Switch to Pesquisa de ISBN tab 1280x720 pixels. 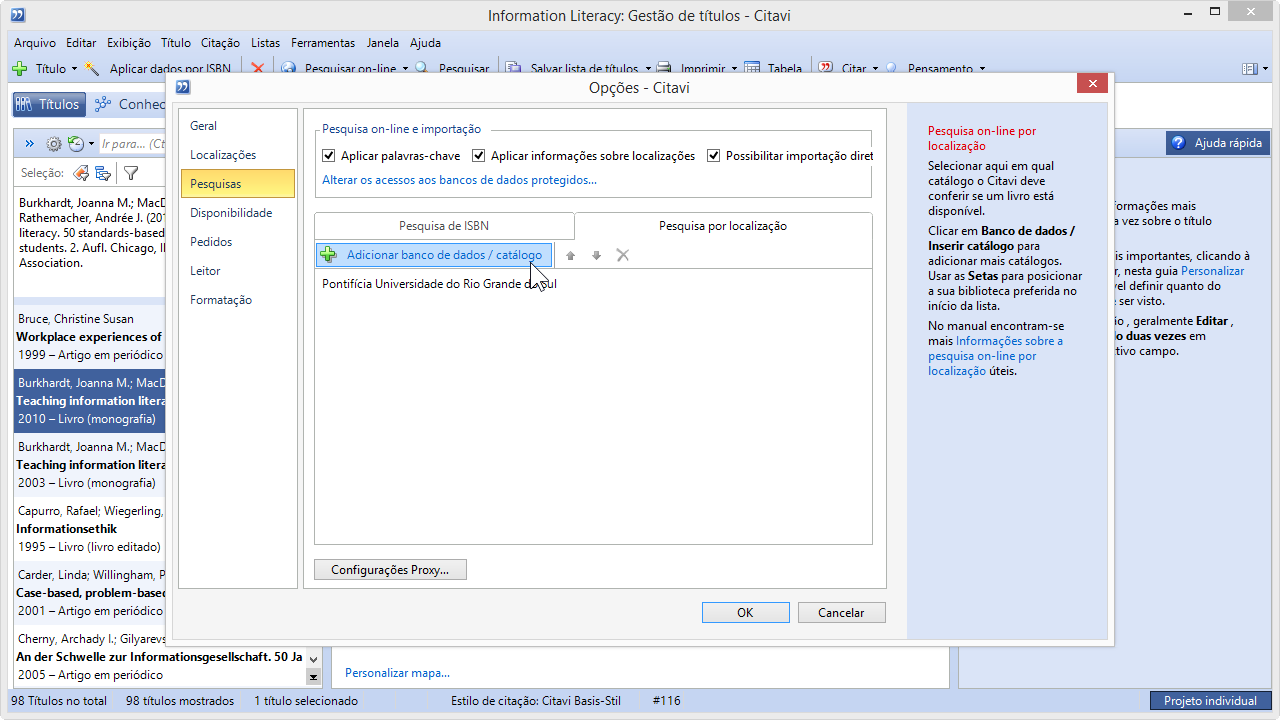tap(444, 226)
